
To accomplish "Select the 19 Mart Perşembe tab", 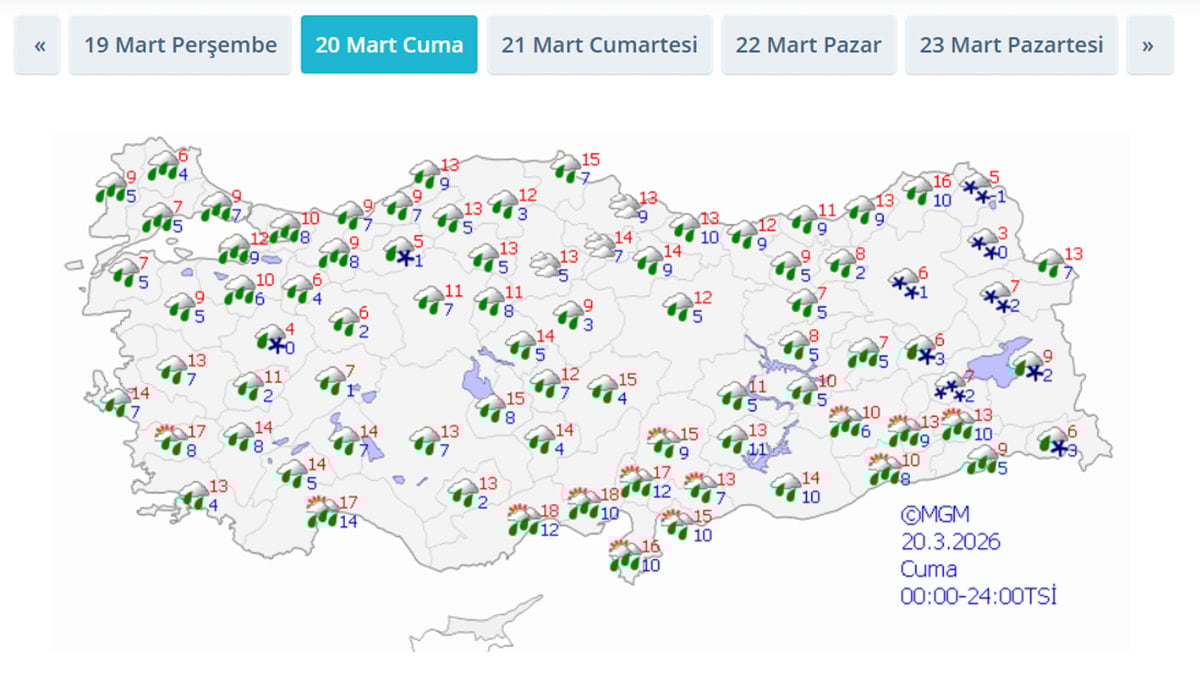I will coord(179,45).
